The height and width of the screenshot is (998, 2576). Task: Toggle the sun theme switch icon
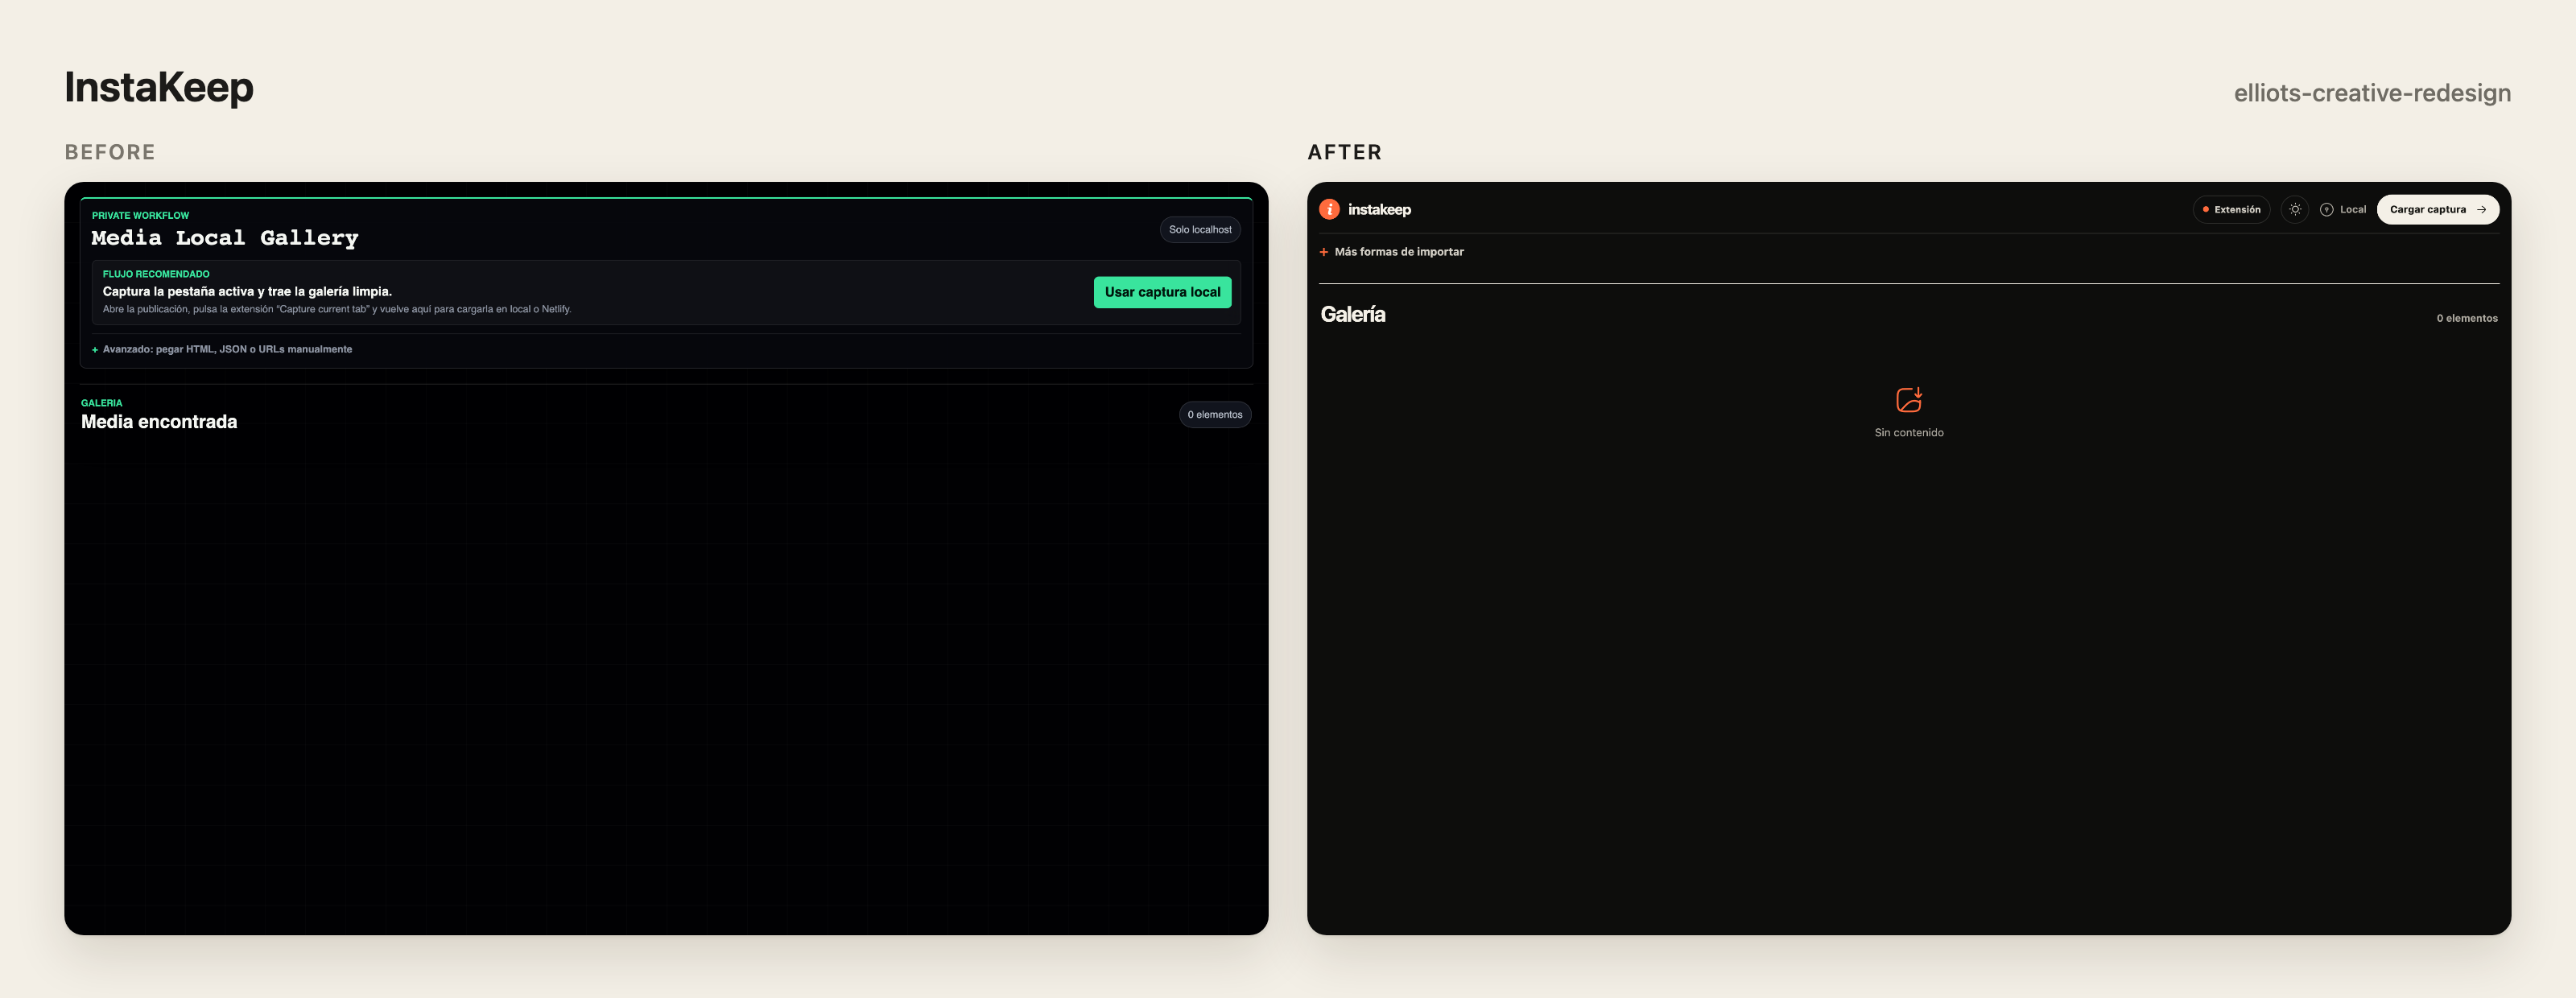pyautogui.click(x=2295, y=209)
